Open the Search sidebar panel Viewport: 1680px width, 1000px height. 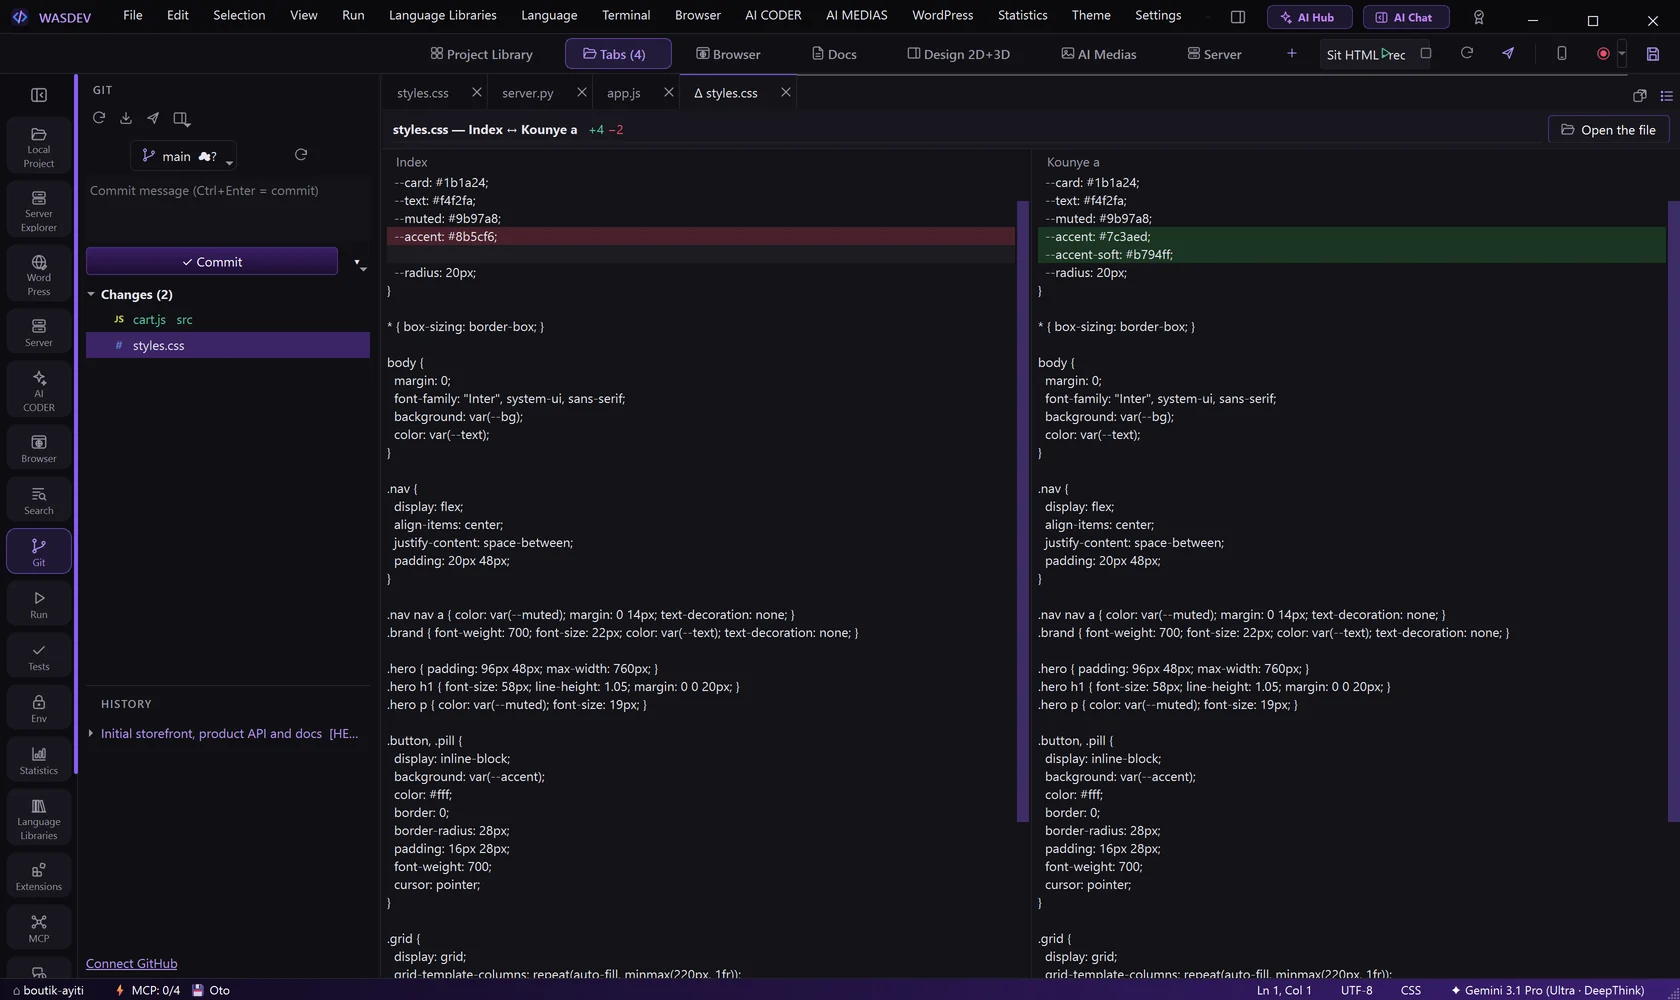pyautogui.click(x=39, y=500)
